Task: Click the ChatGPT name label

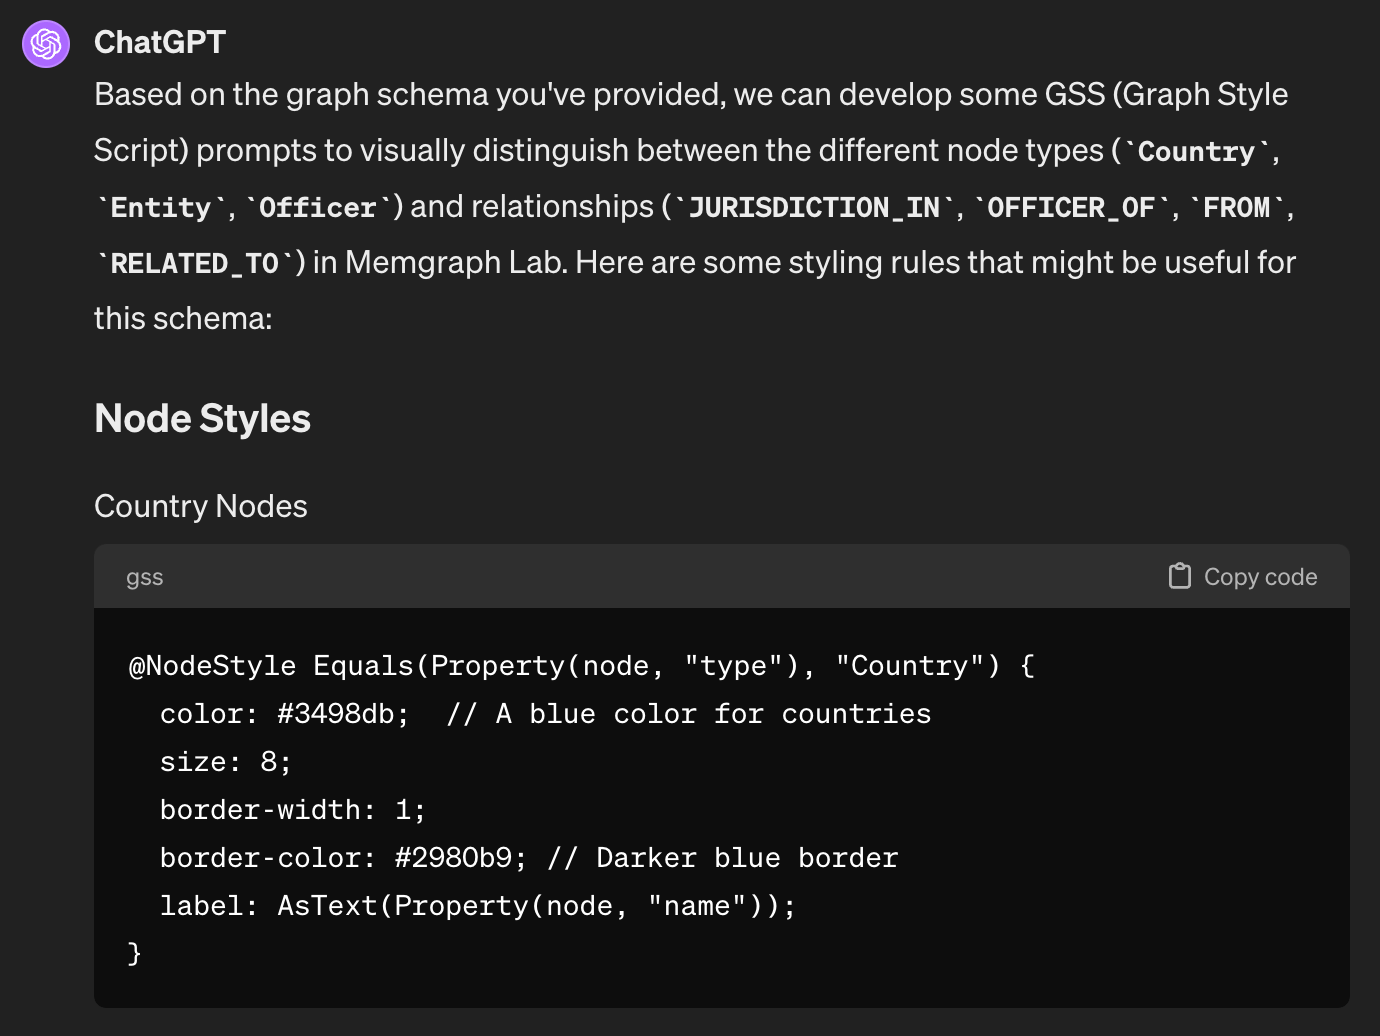Action: pos(160,42)
